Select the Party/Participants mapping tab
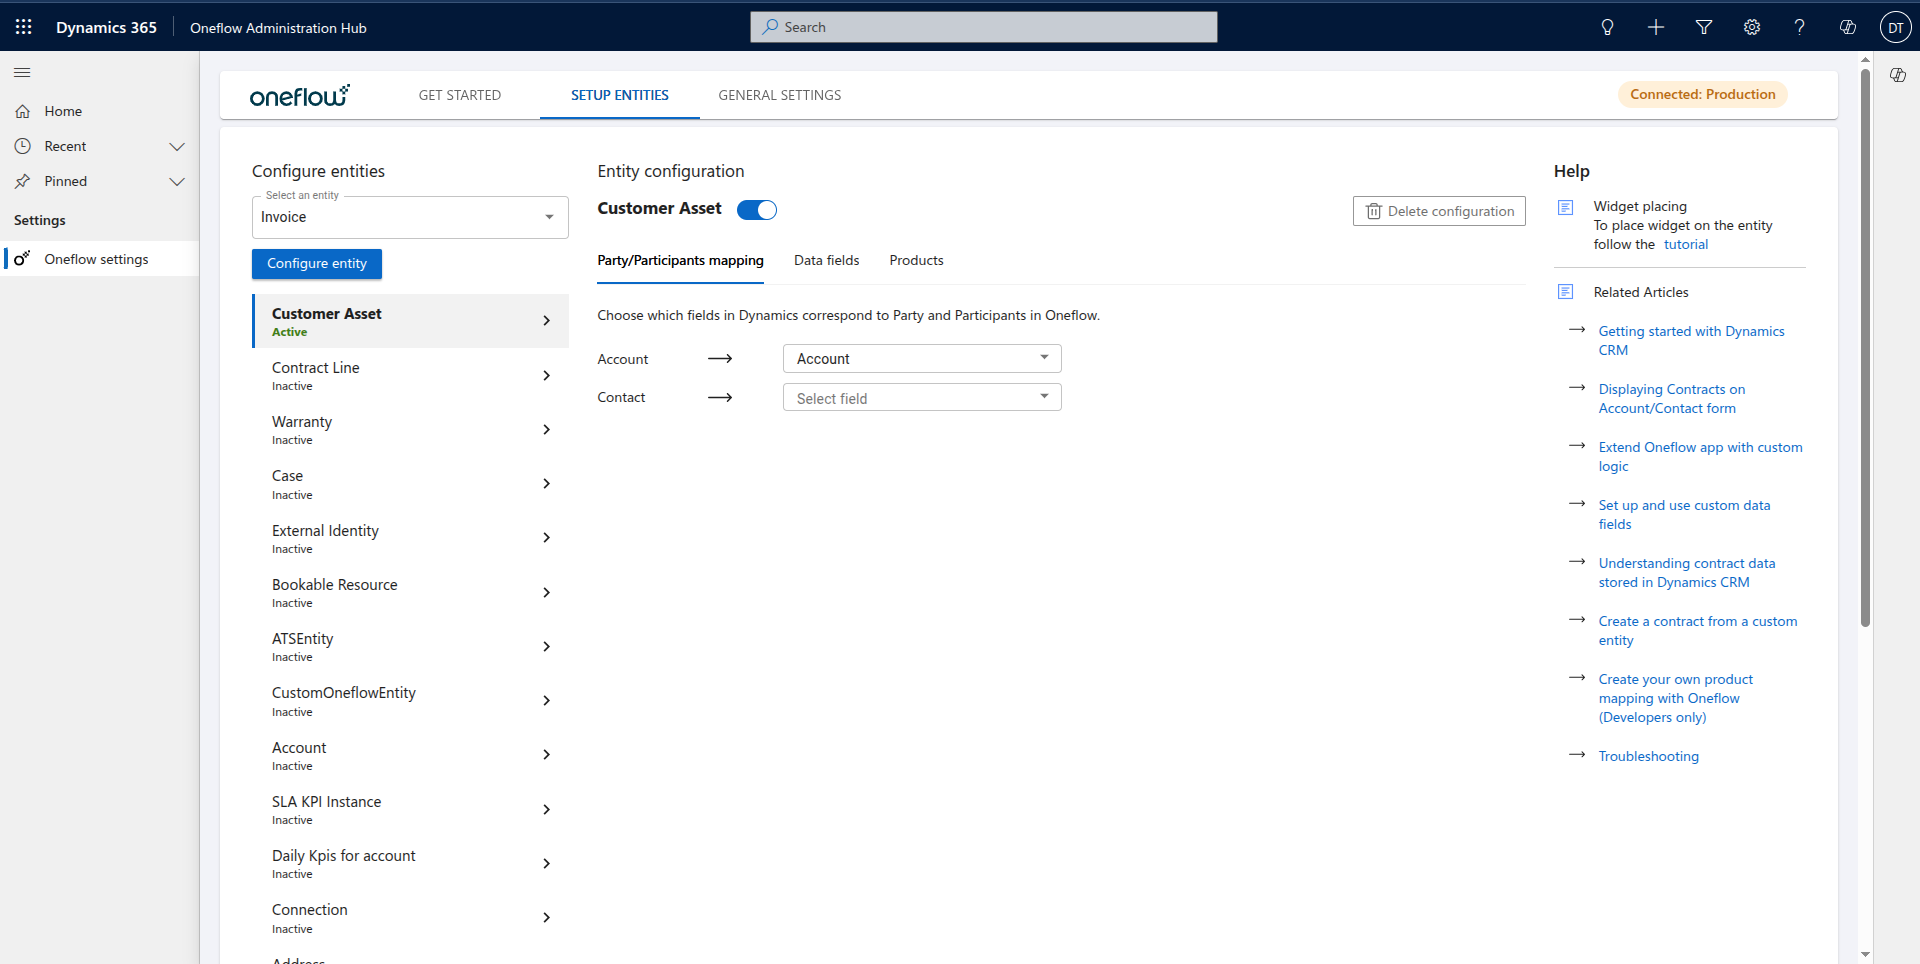Image resolution: width=1920 pixels, height=964 pixels. pos(680,260)
